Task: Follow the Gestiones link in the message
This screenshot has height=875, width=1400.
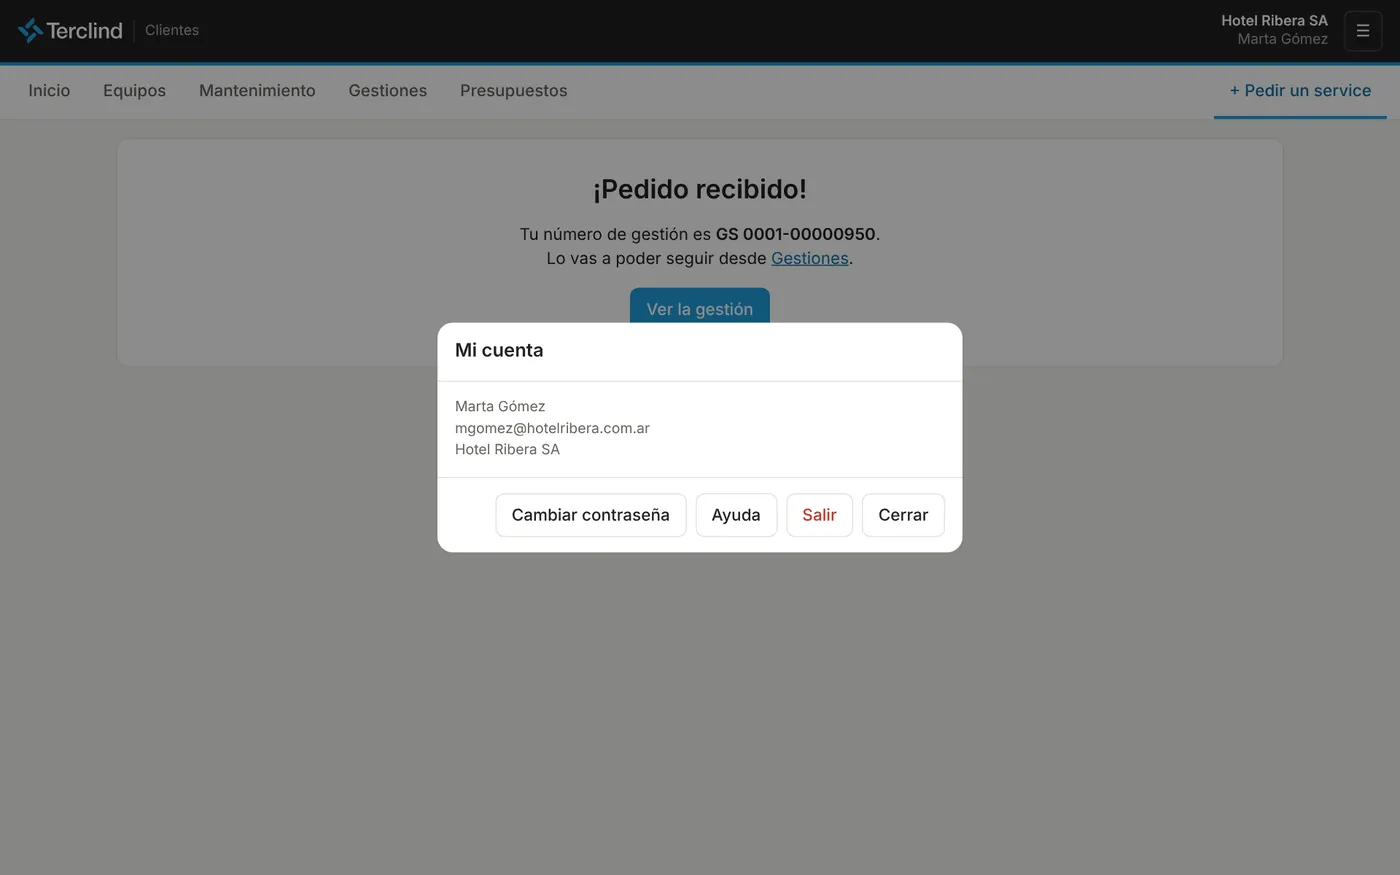Action: tap(810, 258)
